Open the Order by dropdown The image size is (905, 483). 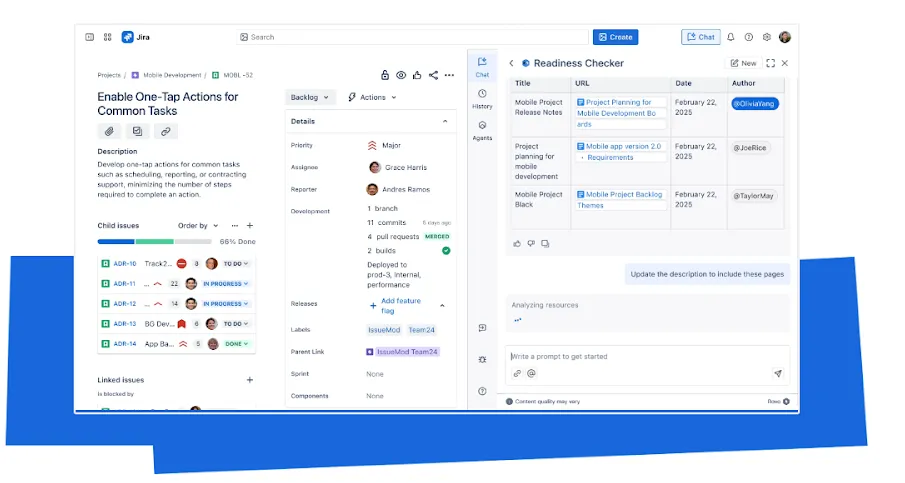pos(198,226)
